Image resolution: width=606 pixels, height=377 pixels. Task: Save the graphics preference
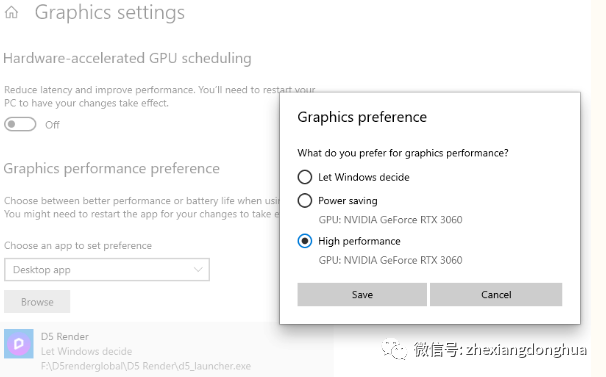pos(362,295)
